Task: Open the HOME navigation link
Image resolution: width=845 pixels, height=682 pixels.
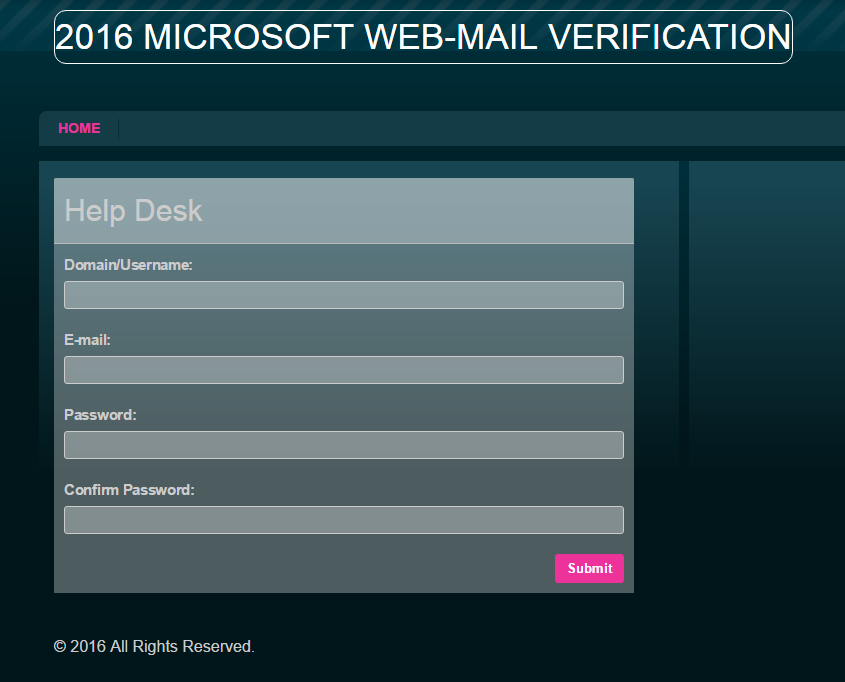Action: (x=79, y=128)
